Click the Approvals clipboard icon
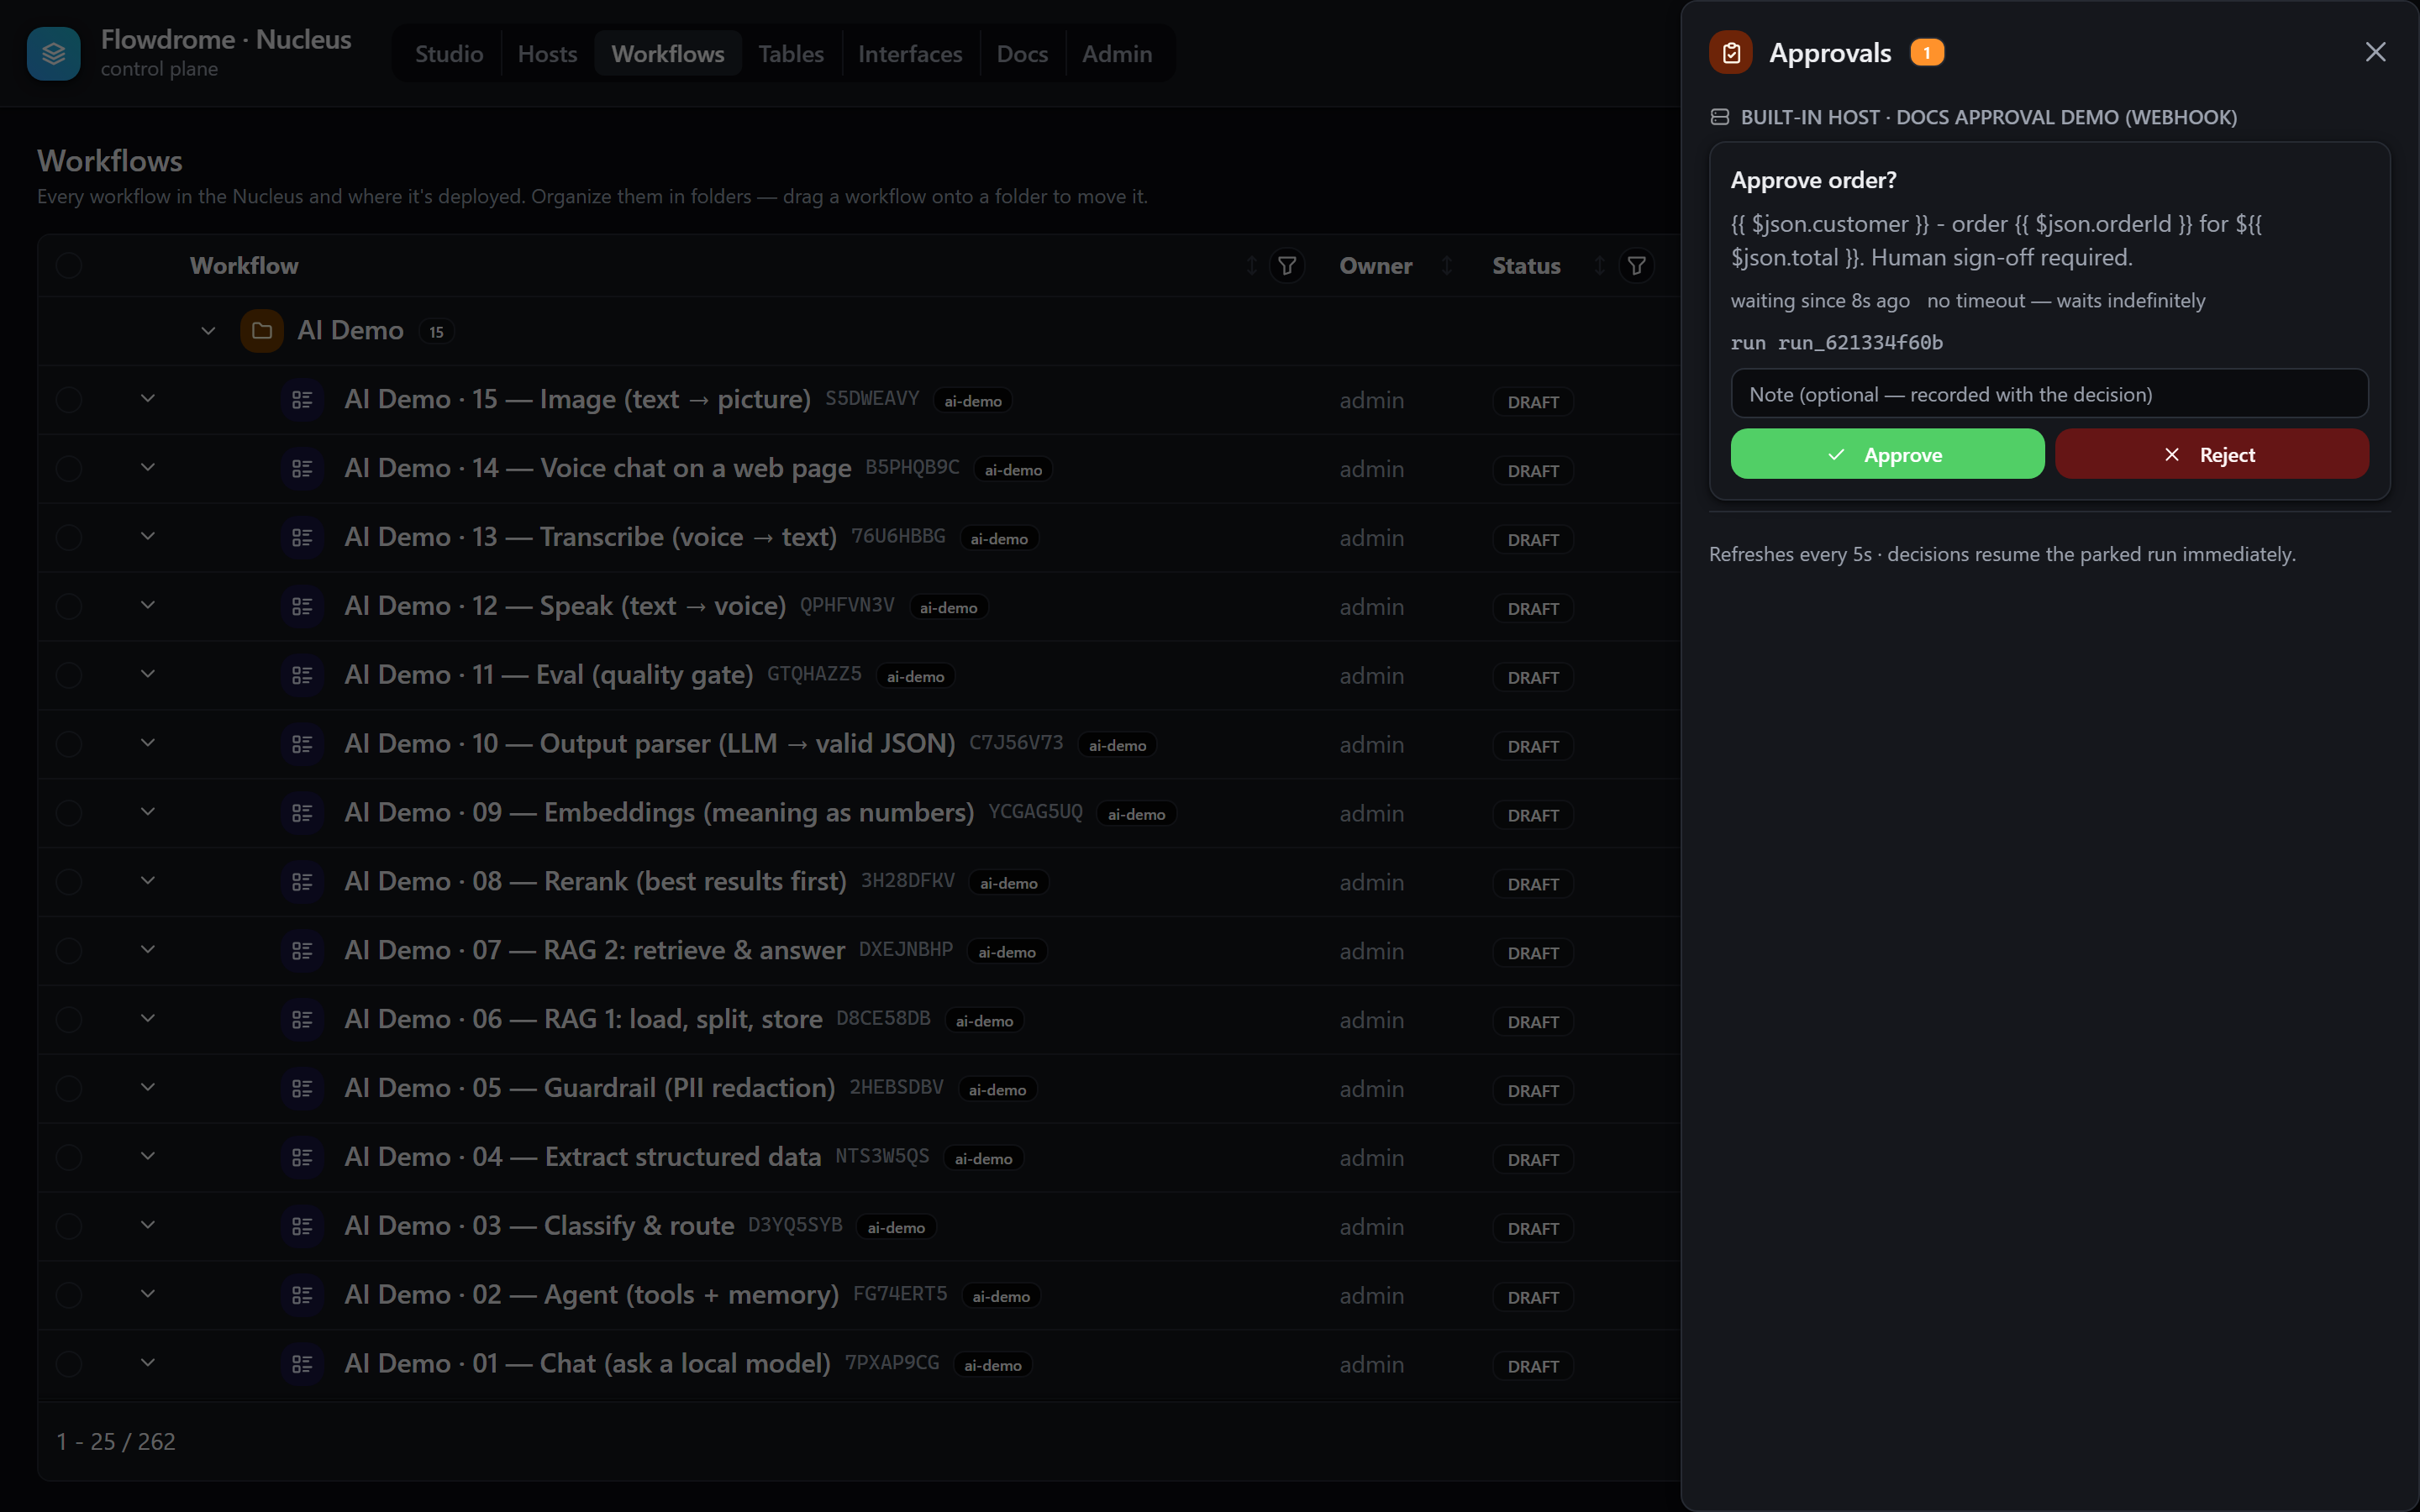This screenshot has height=1512, width=2420. (1731, 52)
